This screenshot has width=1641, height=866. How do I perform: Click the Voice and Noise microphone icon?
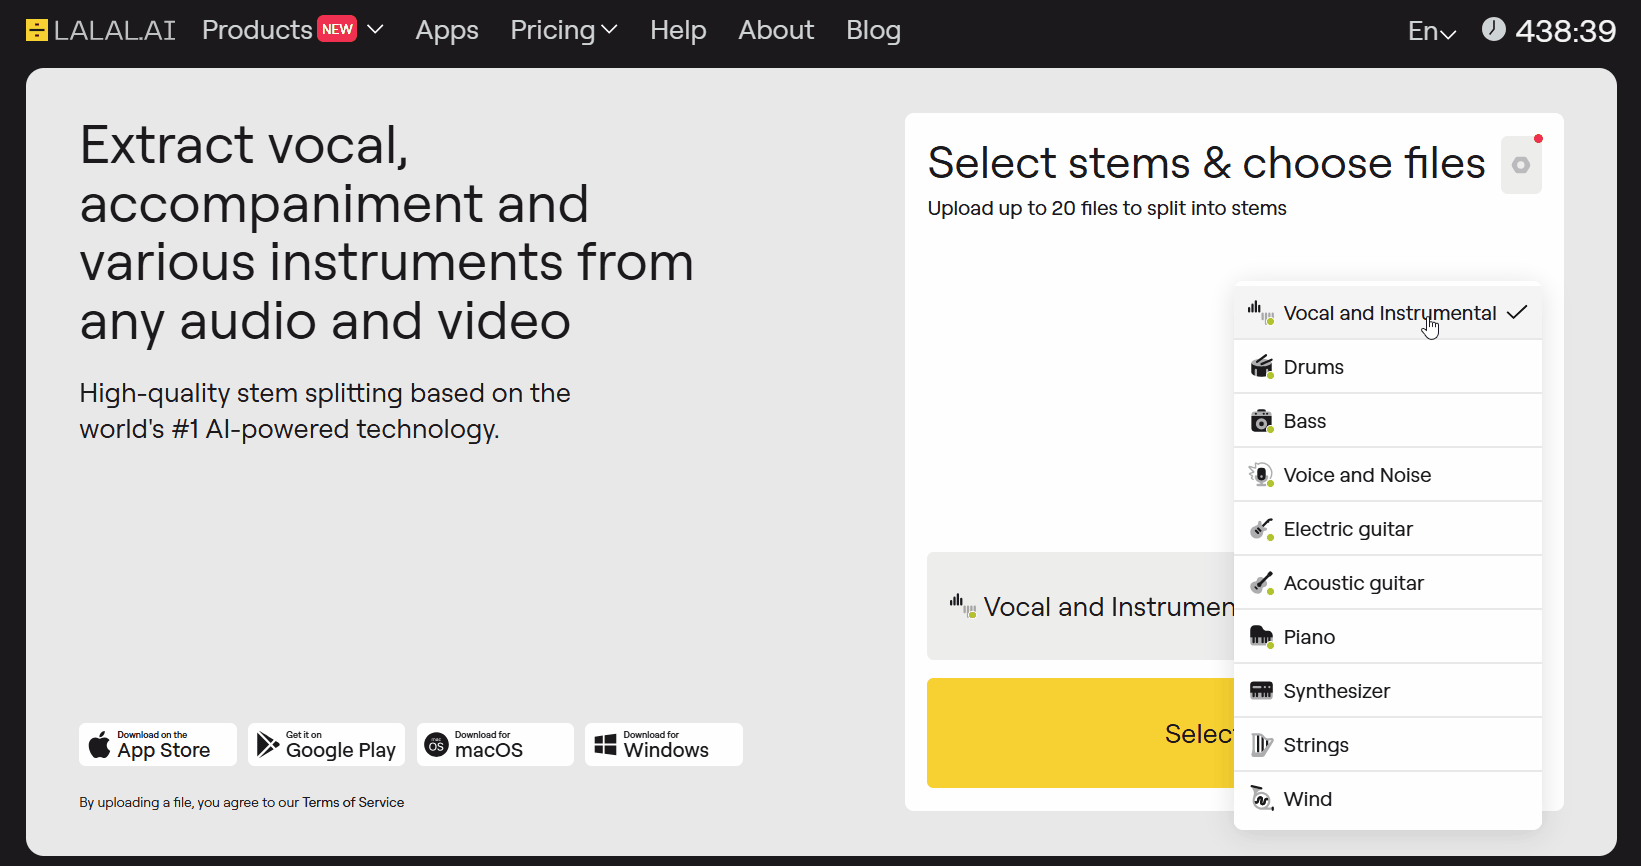(x=1261, y=475)
